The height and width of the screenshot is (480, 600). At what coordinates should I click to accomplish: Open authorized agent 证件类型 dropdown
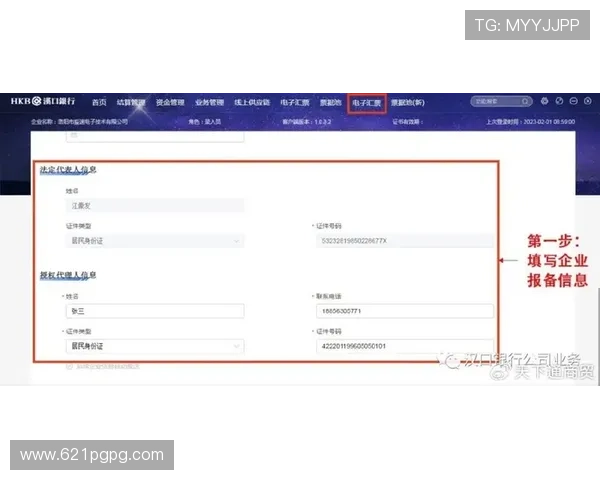click(x=155, y=346)
